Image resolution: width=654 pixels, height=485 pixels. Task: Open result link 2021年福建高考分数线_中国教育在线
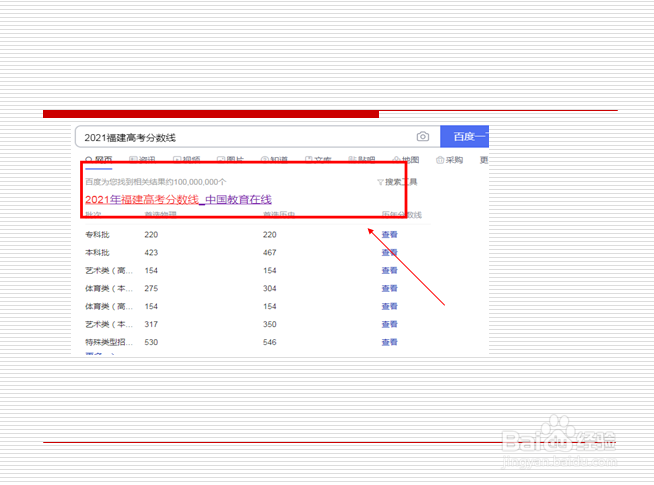[x=178, y=200]
